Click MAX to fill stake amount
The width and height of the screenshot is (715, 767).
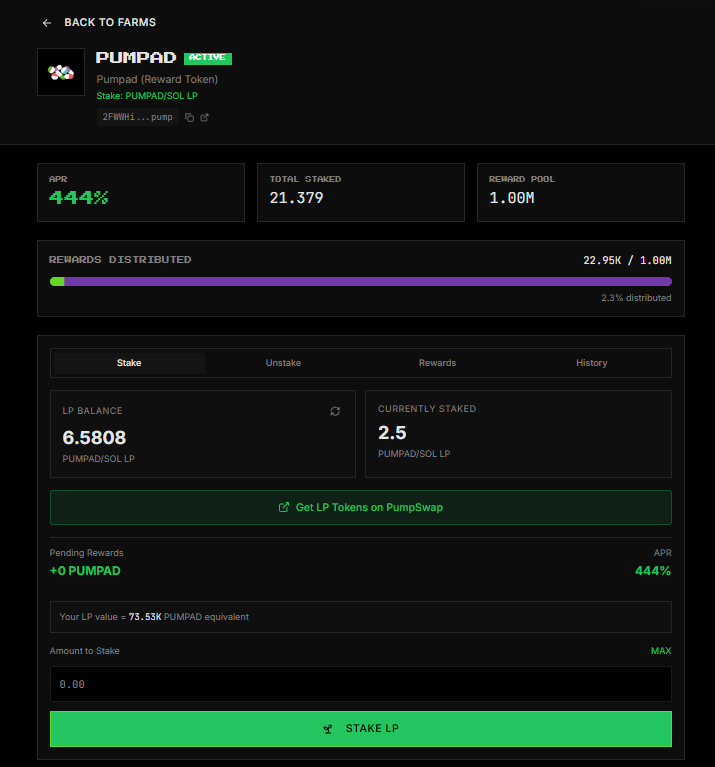661,651
